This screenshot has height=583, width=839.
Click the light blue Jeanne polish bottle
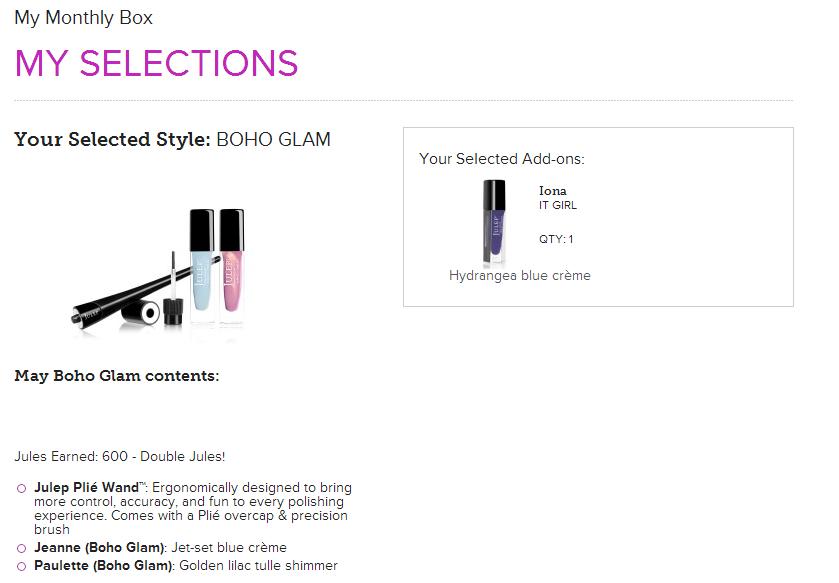point(202,265)
